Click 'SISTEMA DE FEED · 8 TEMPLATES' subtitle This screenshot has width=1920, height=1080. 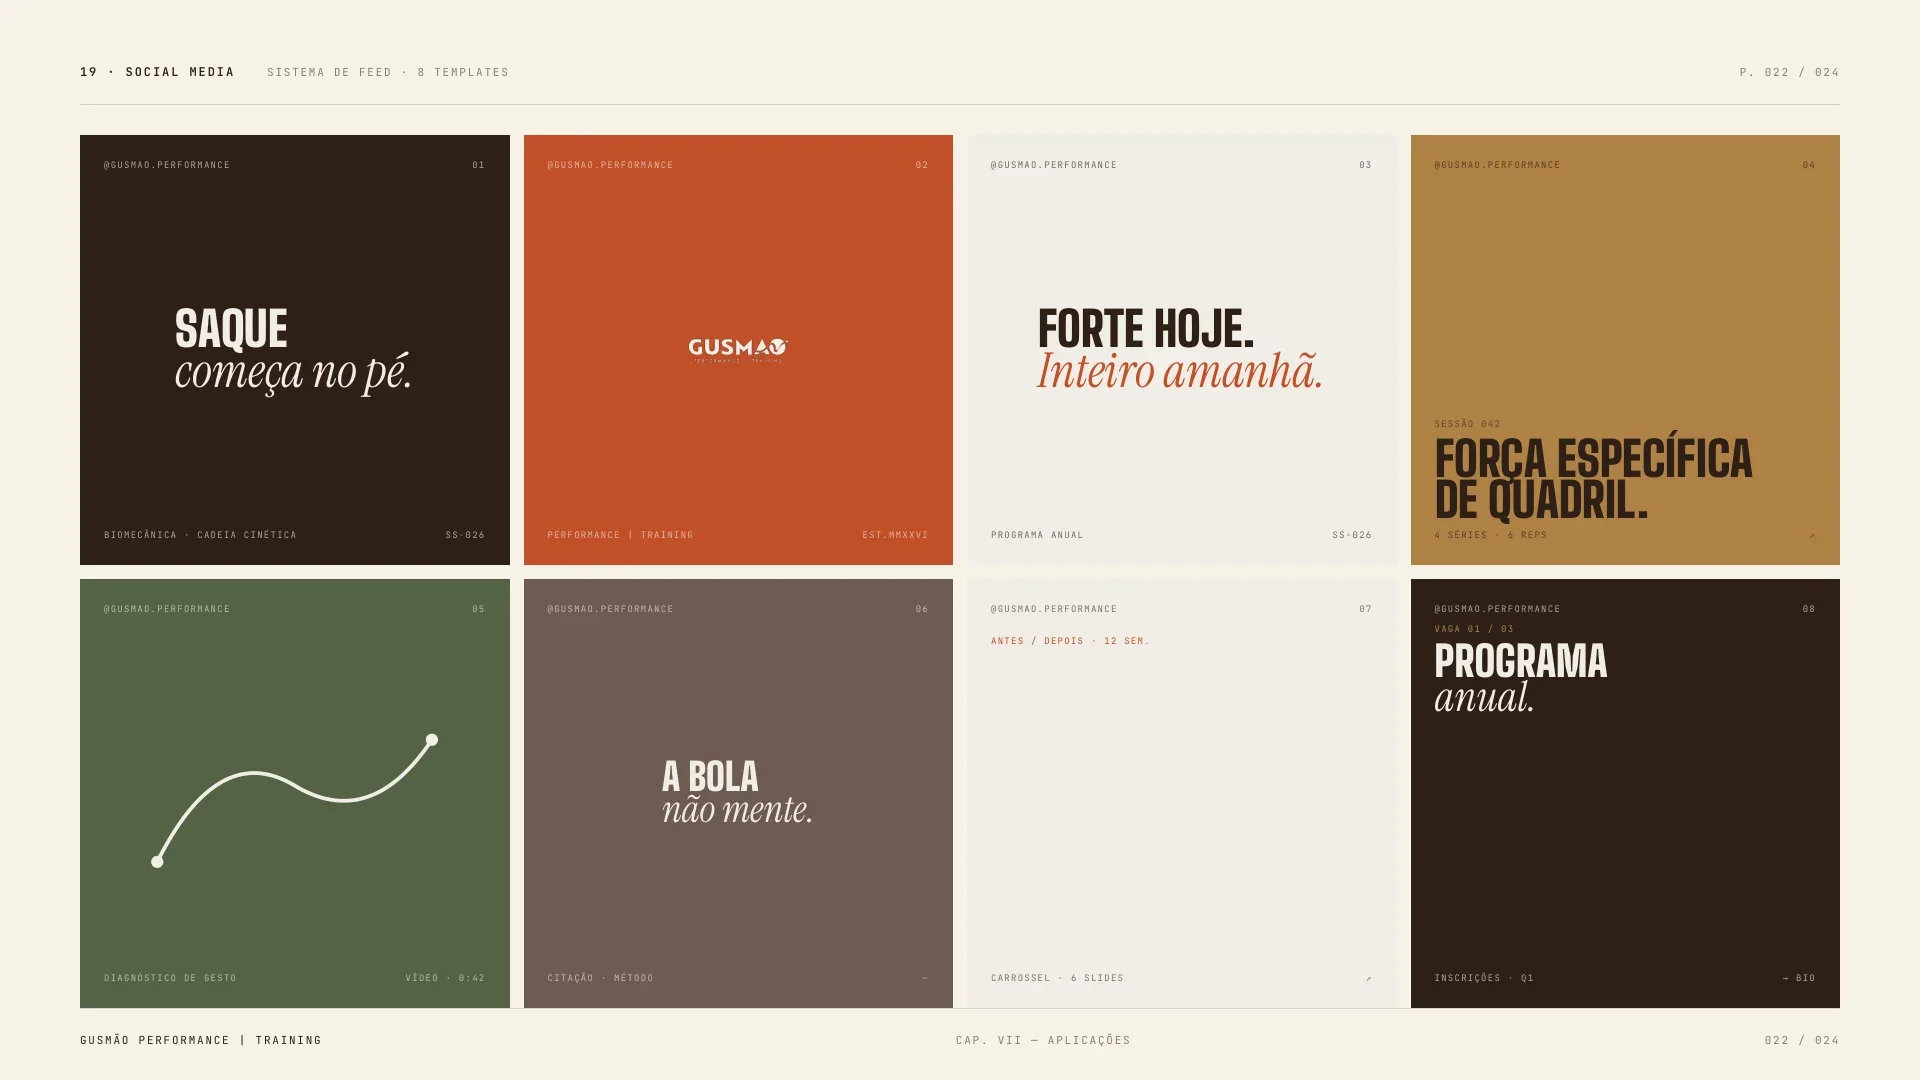388,72
